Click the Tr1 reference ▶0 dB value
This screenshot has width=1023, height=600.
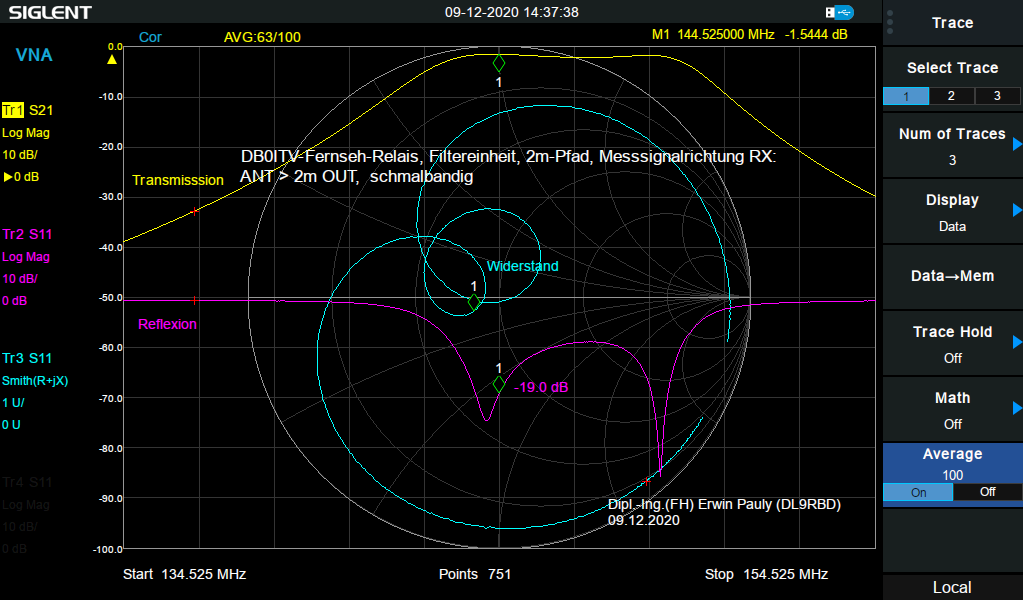(x=21, y=177)
